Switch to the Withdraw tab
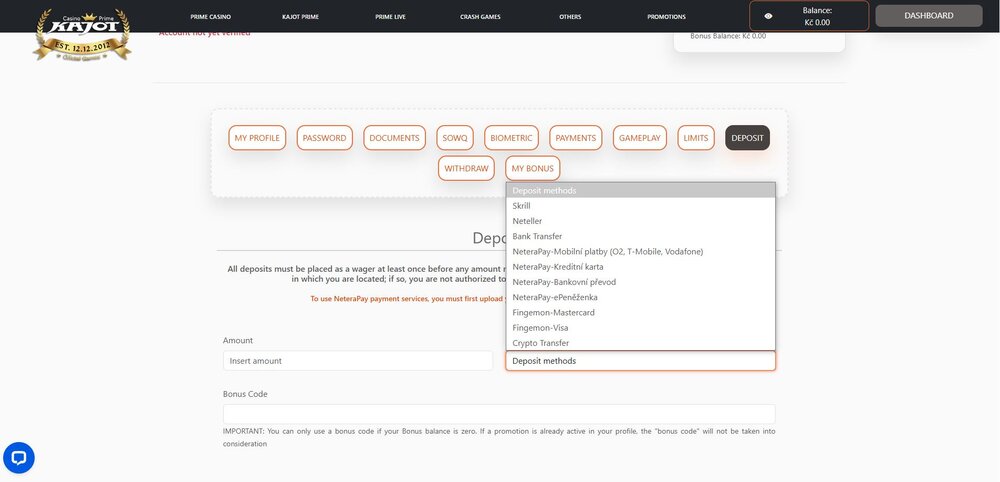1000x482 pixels. (x=466, y=169)
